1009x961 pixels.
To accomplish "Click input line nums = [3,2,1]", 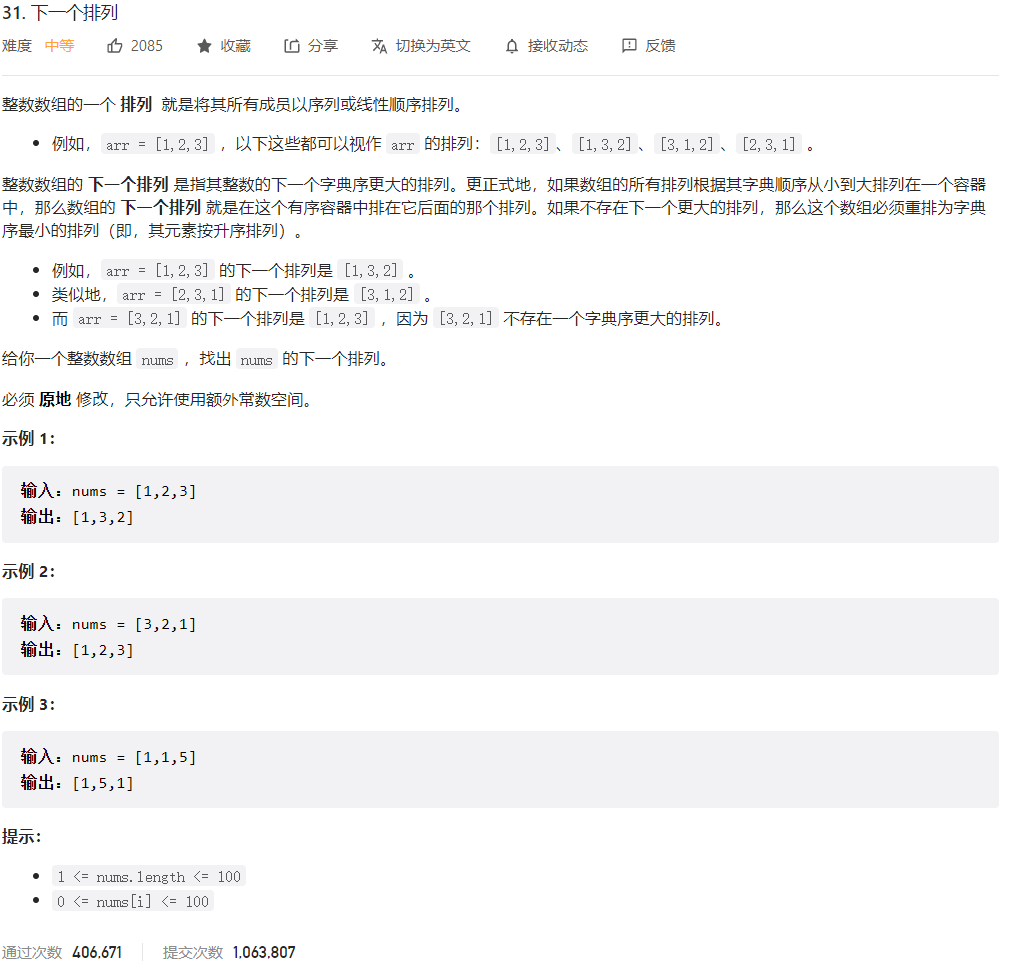I will 108,624.
